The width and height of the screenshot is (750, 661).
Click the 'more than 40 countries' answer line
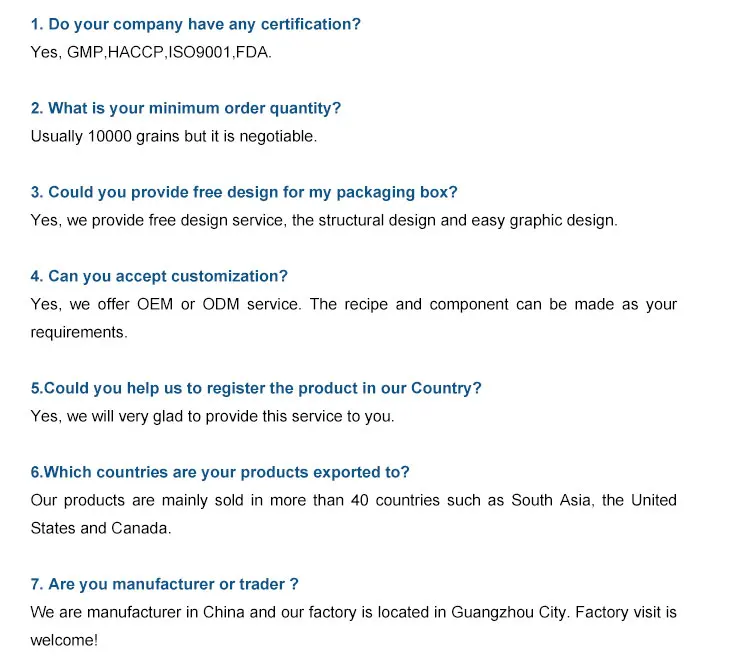(x=354, y=500)
